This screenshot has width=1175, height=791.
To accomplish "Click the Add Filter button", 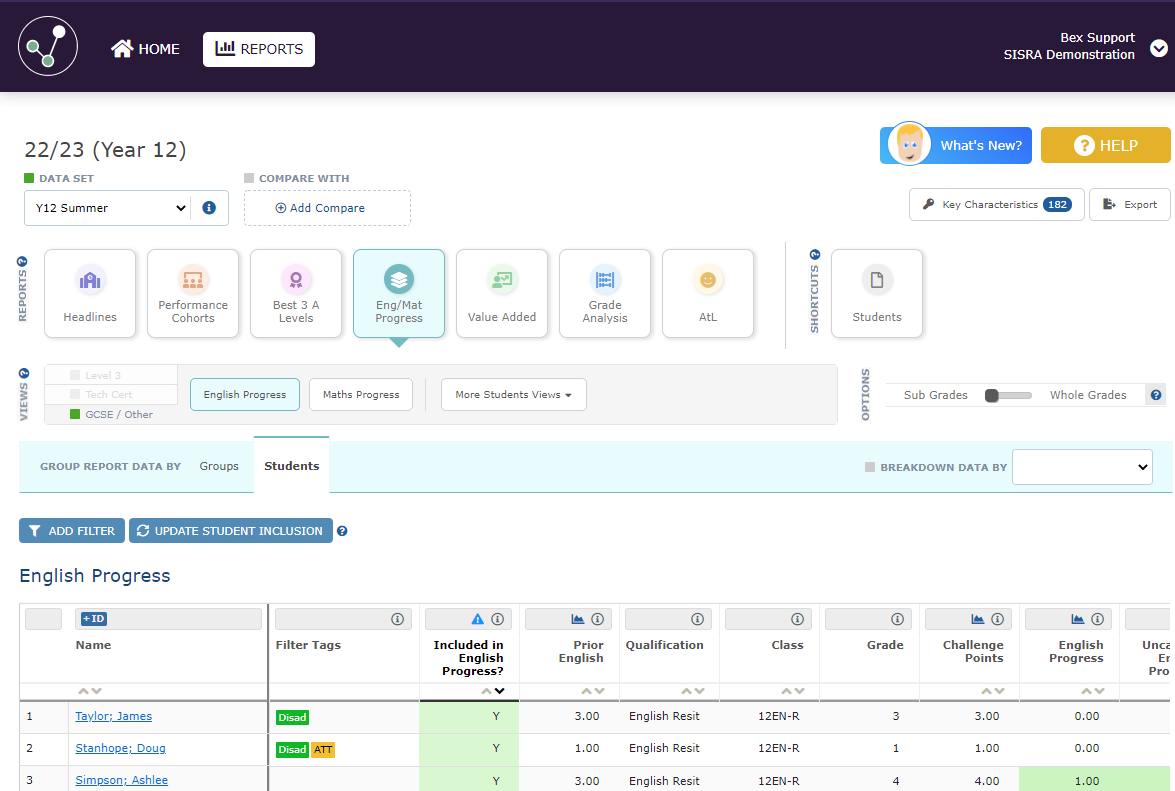I will pyautogui.click(x=72, y=531).
